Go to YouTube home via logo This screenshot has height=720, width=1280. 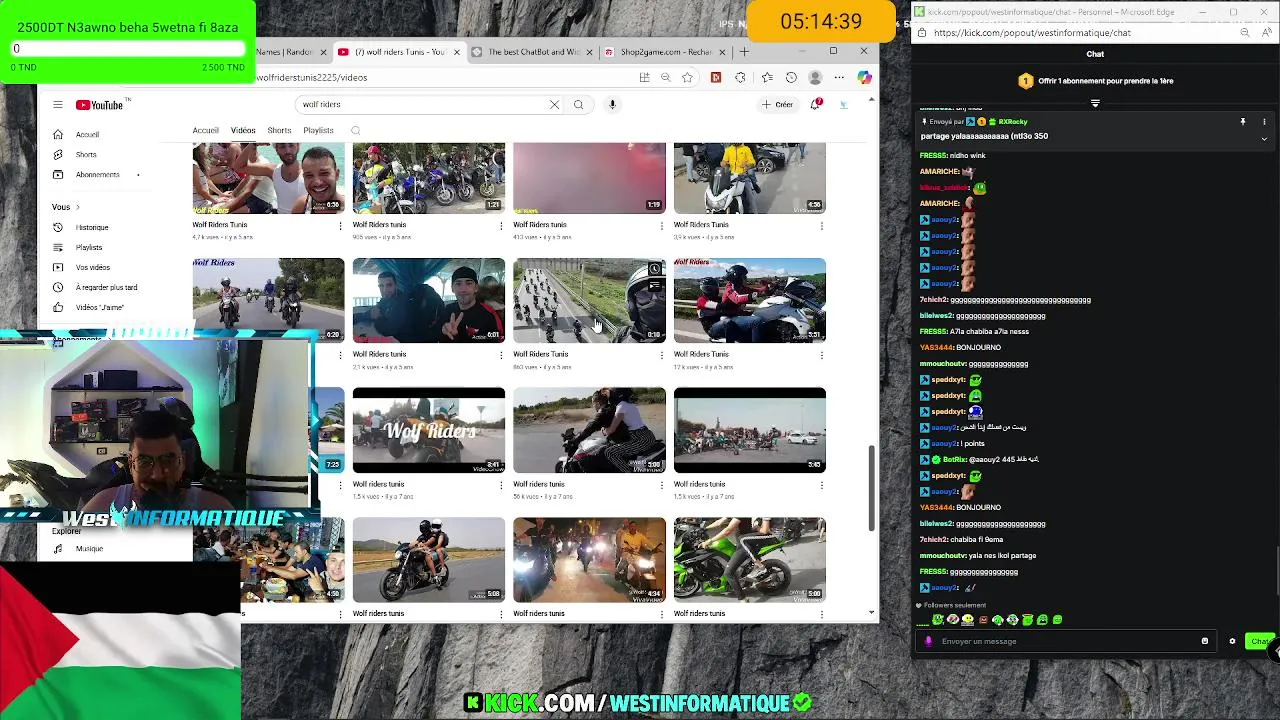tap(100, 105)
